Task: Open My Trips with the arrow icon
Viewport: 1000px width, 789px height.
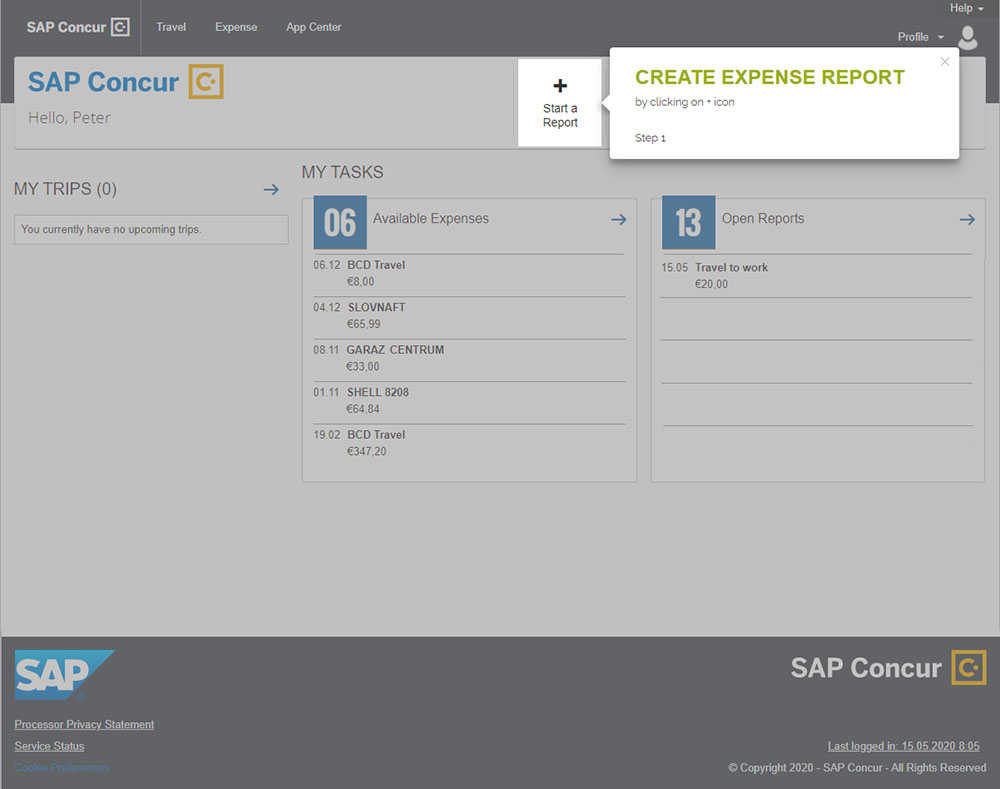Action: tap(271, 189)
